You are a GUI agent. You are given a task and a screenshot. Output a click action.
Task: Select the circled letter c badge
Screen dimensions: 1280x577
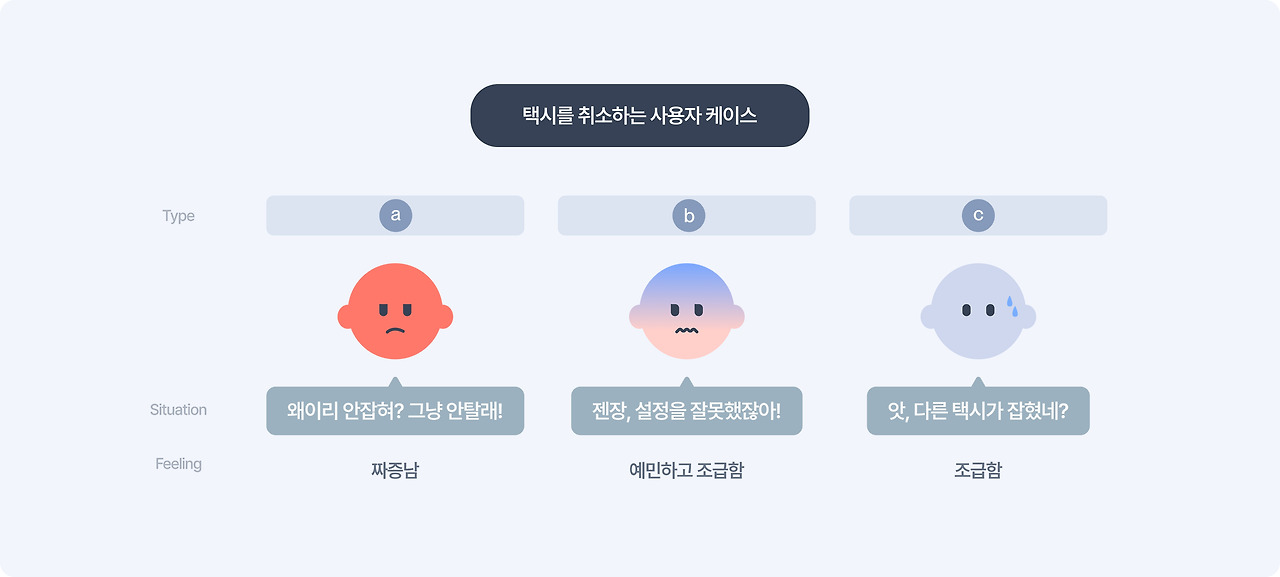(978, 215)
